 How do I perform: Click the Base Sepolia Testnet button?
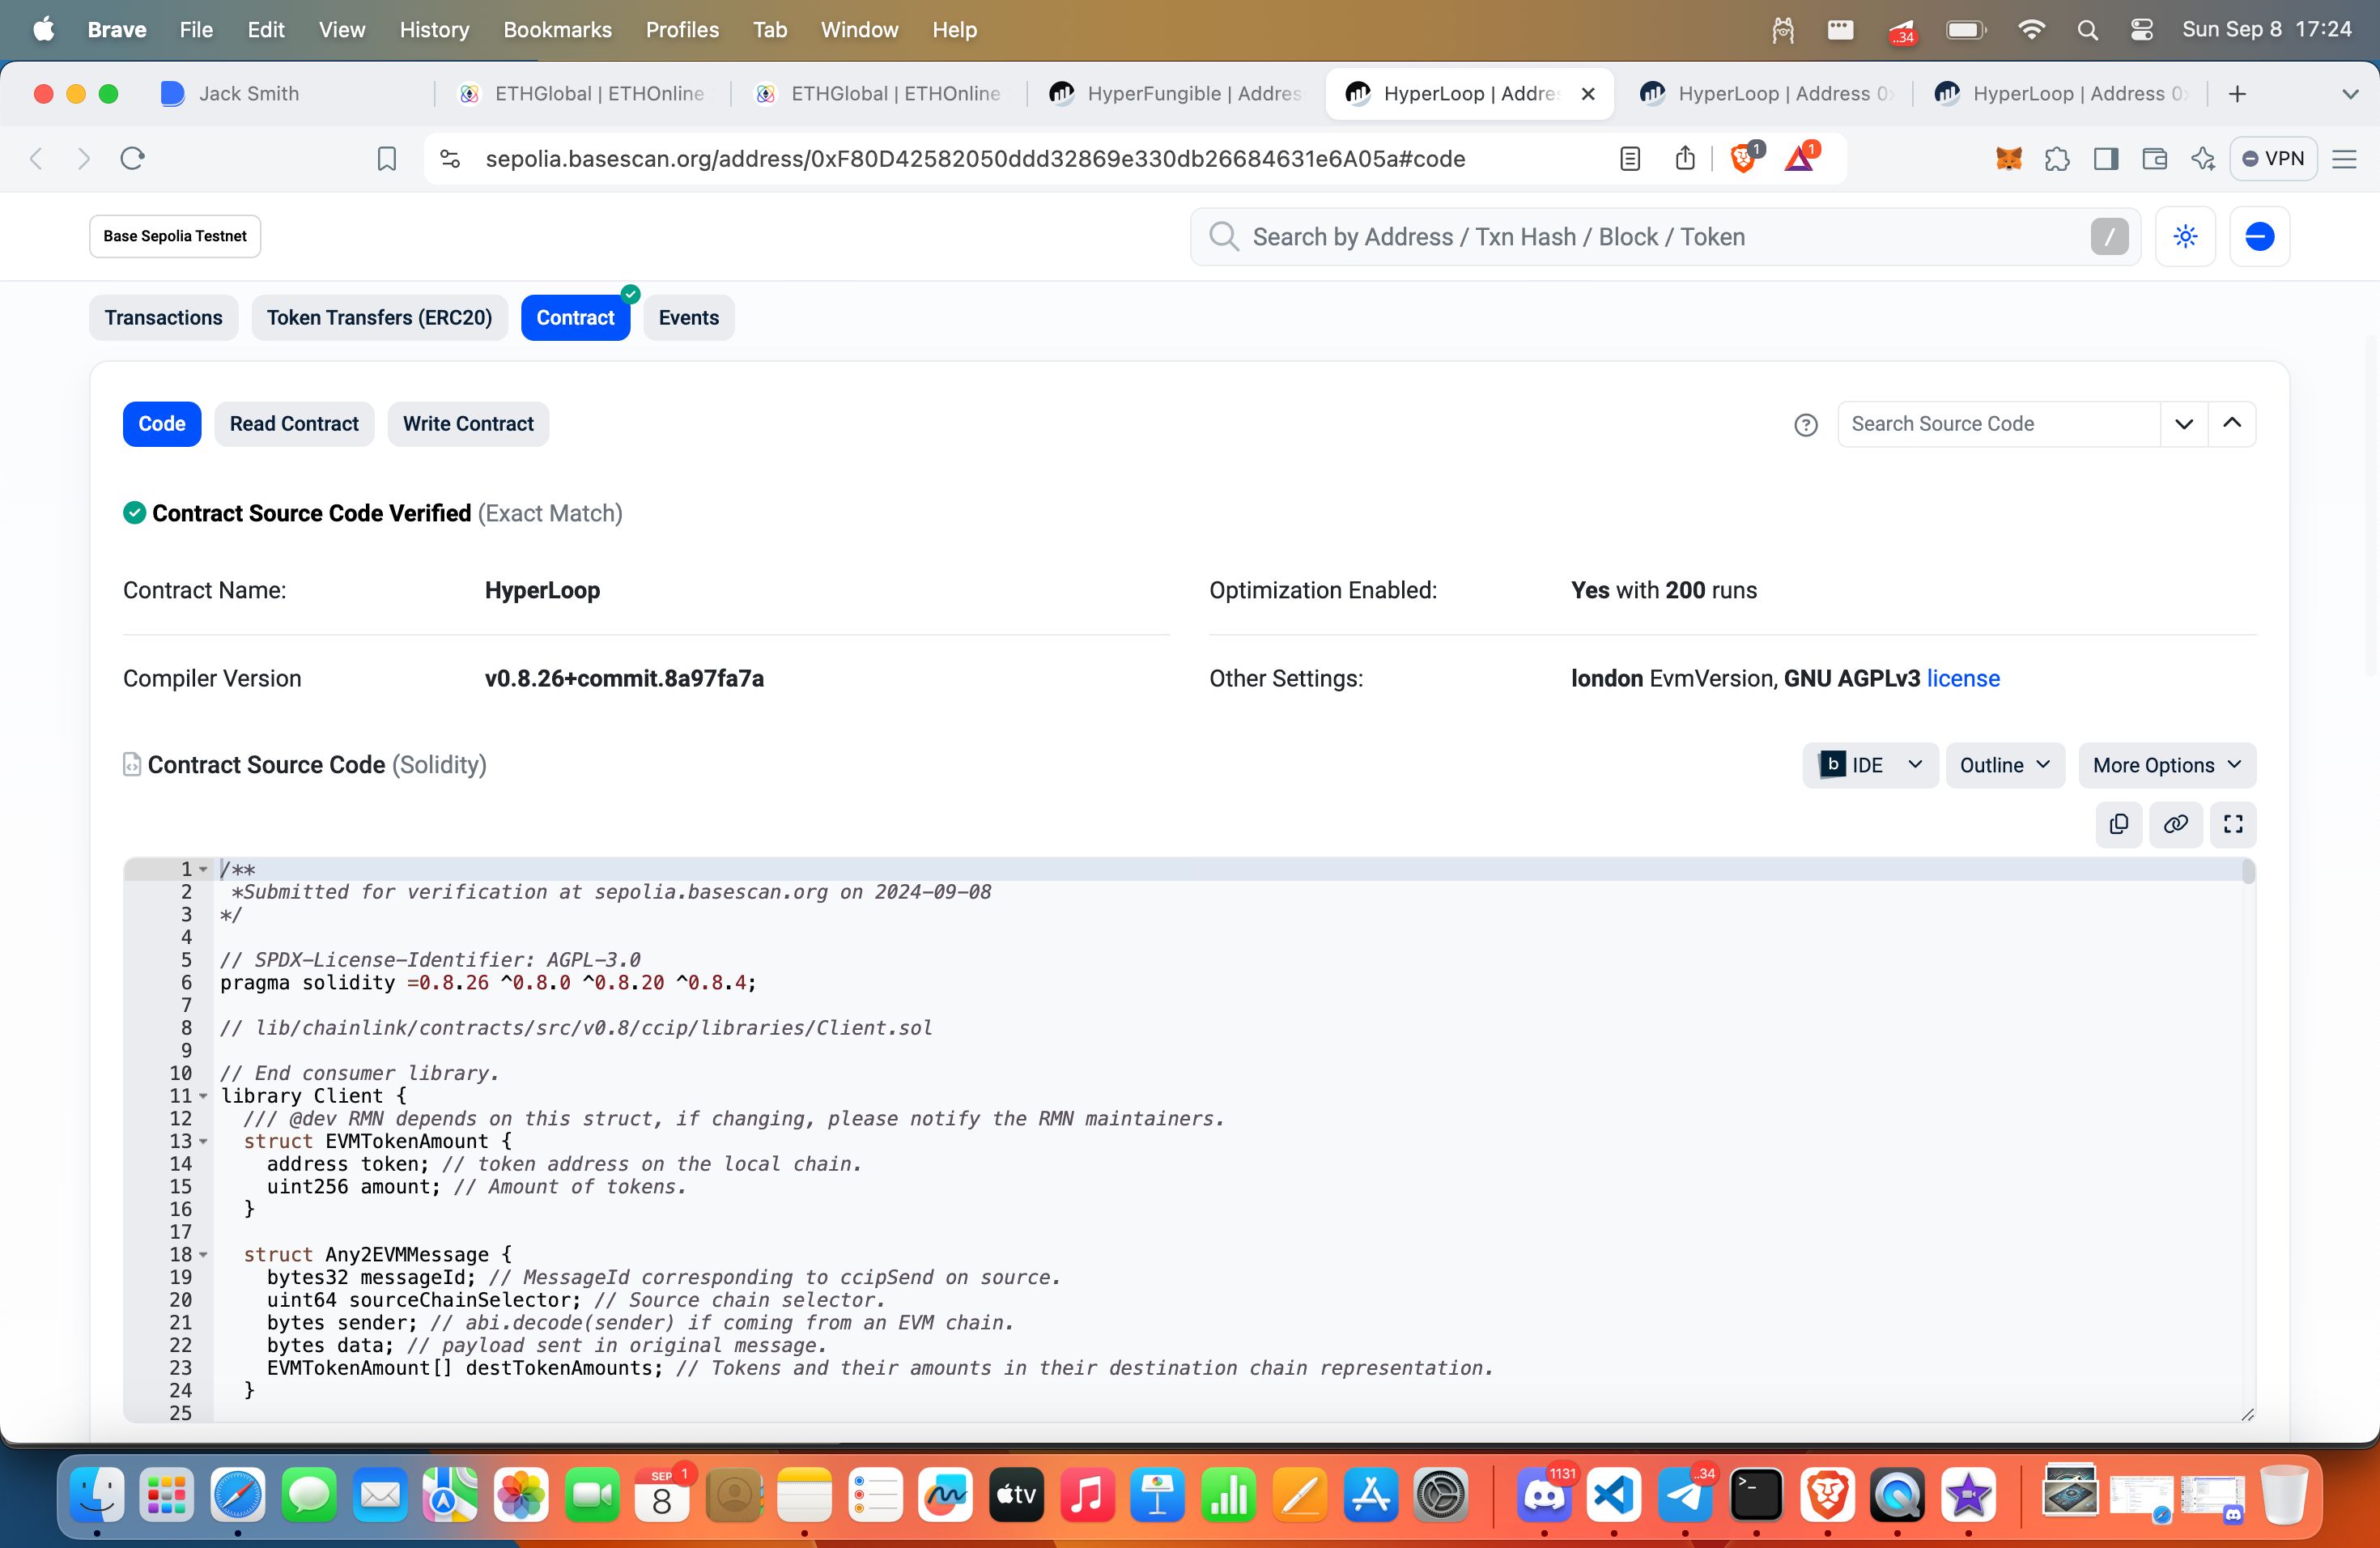[175, 237]
